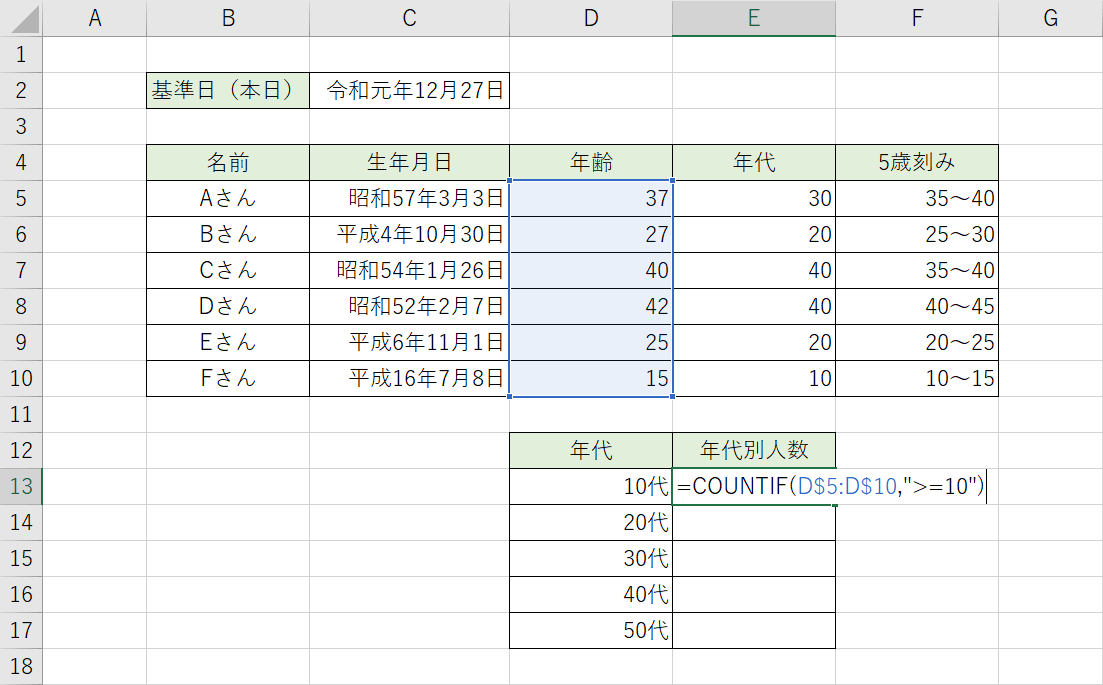Screen dimensions: 1103x685
Task: Select row 3 header
Action: [21, 126]
